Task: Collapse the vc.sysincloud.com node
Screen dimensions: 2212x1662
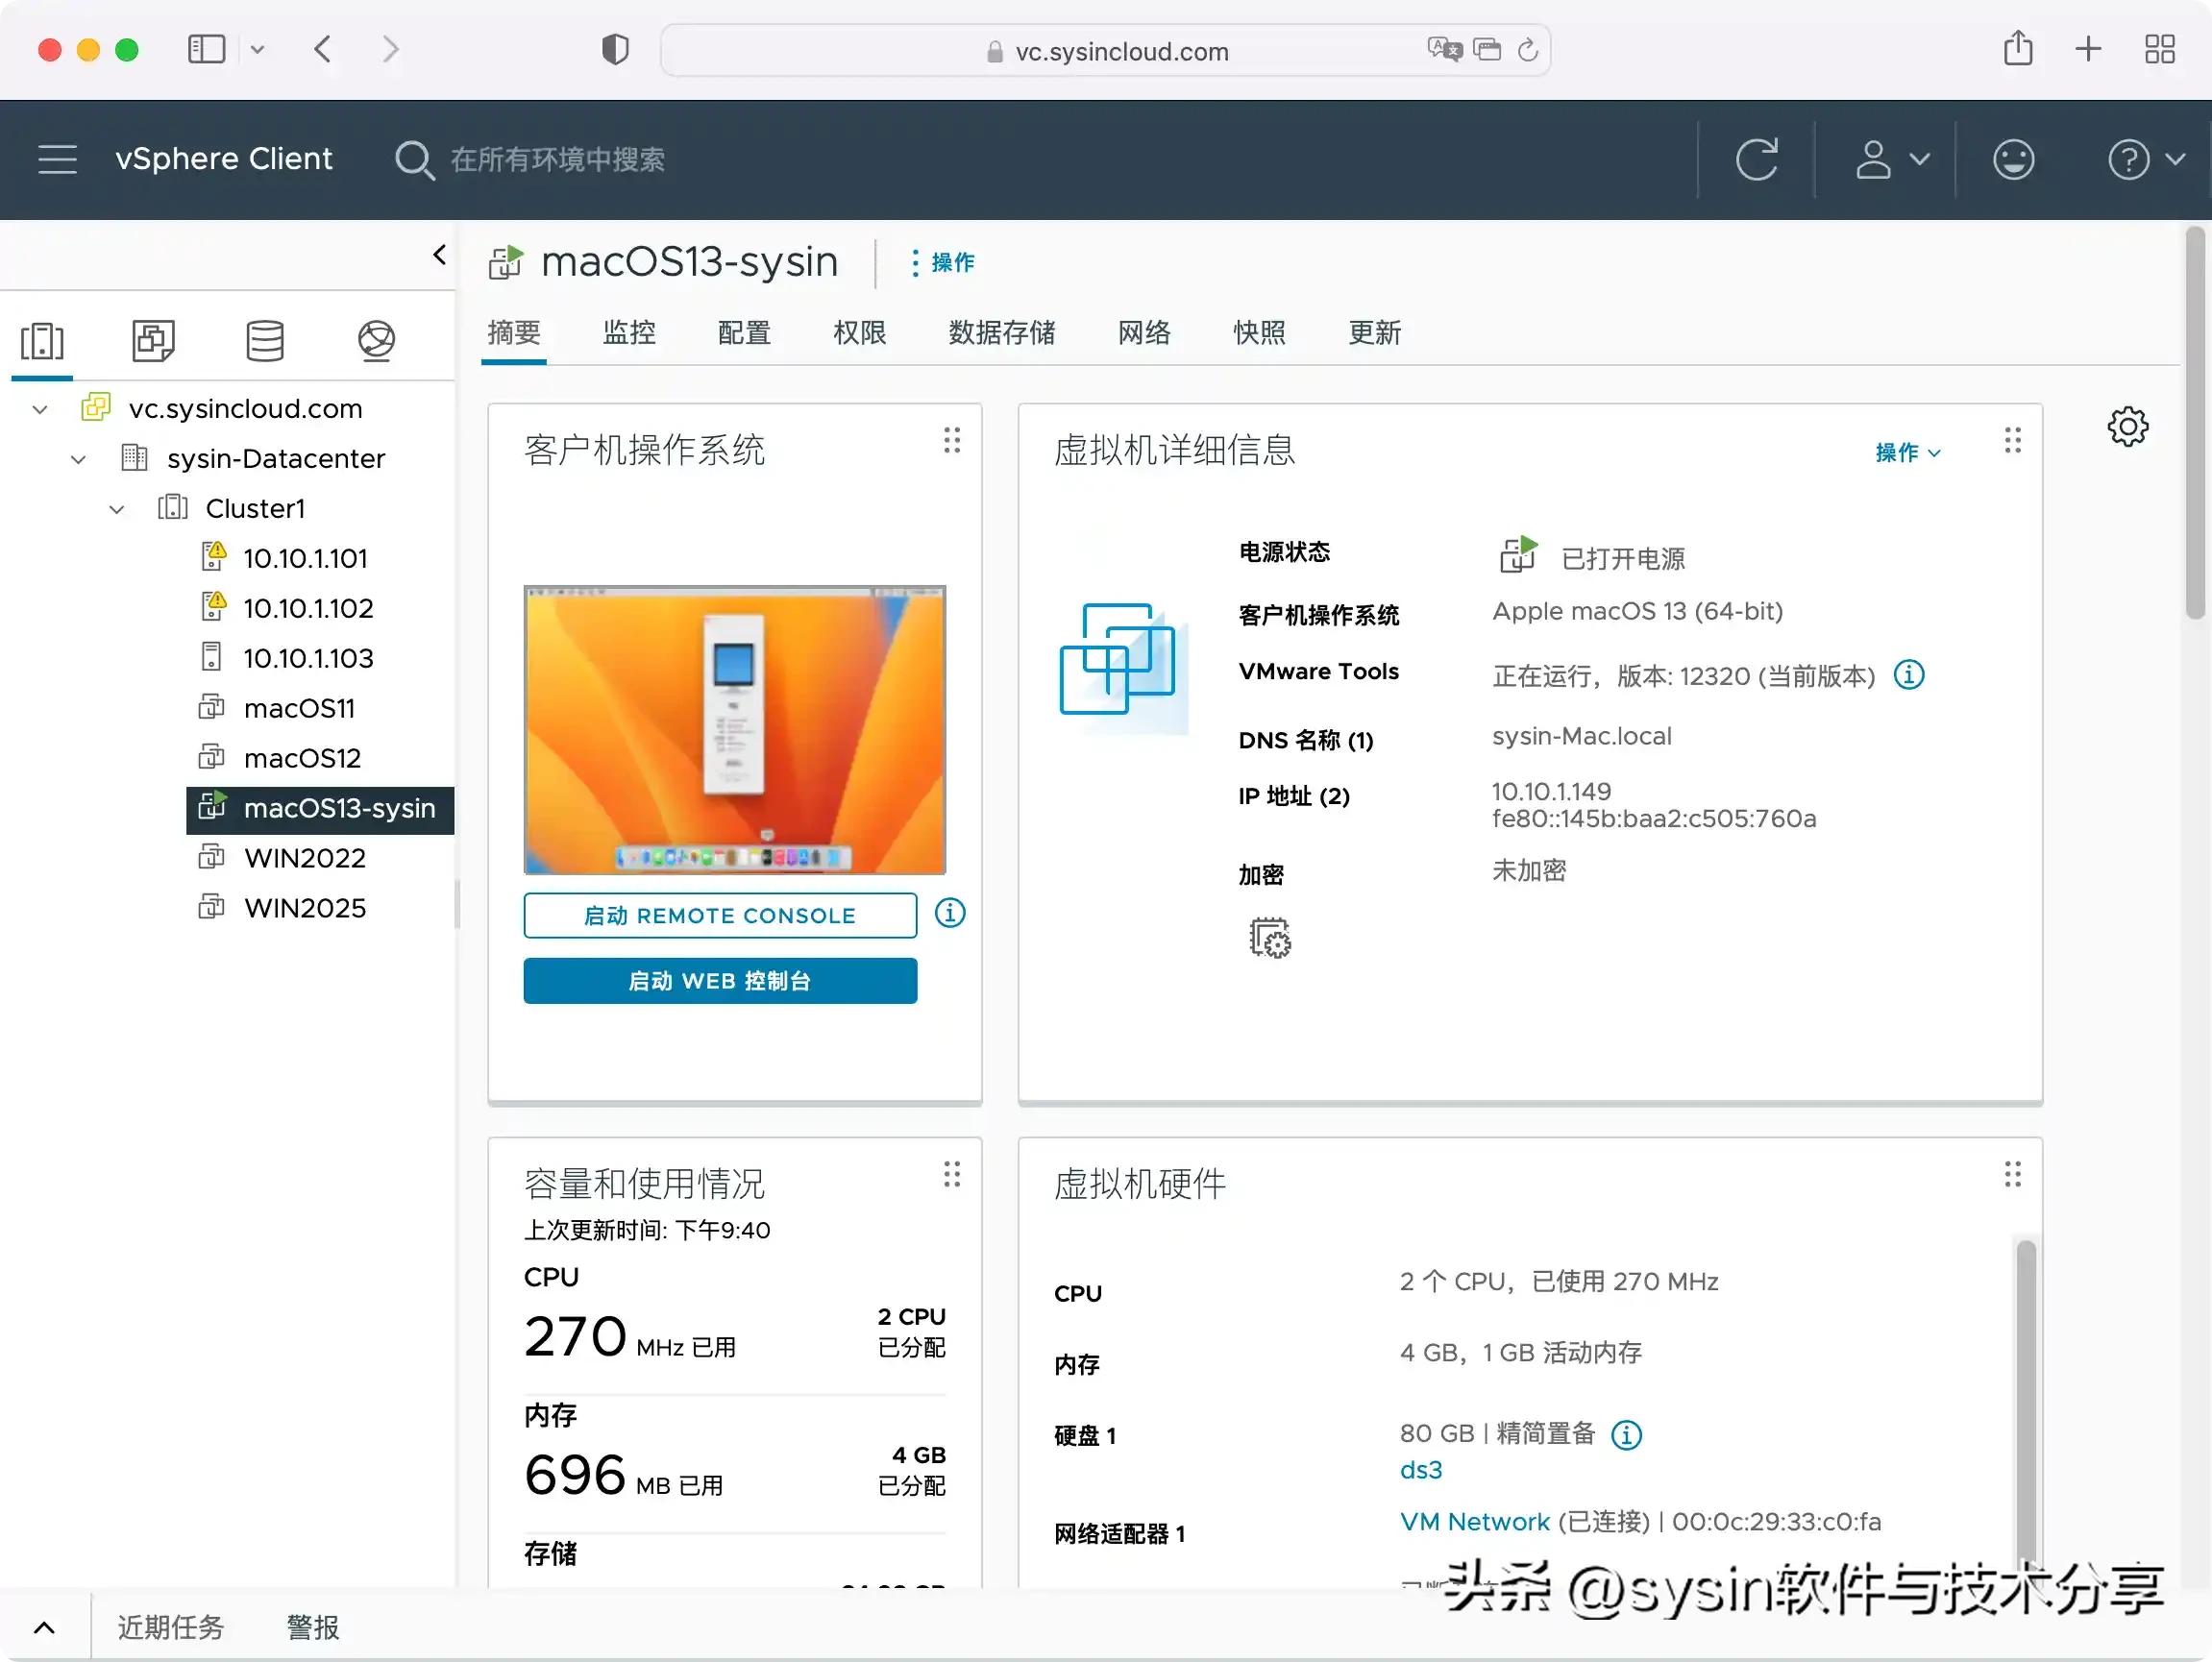Action: point(39,408)
